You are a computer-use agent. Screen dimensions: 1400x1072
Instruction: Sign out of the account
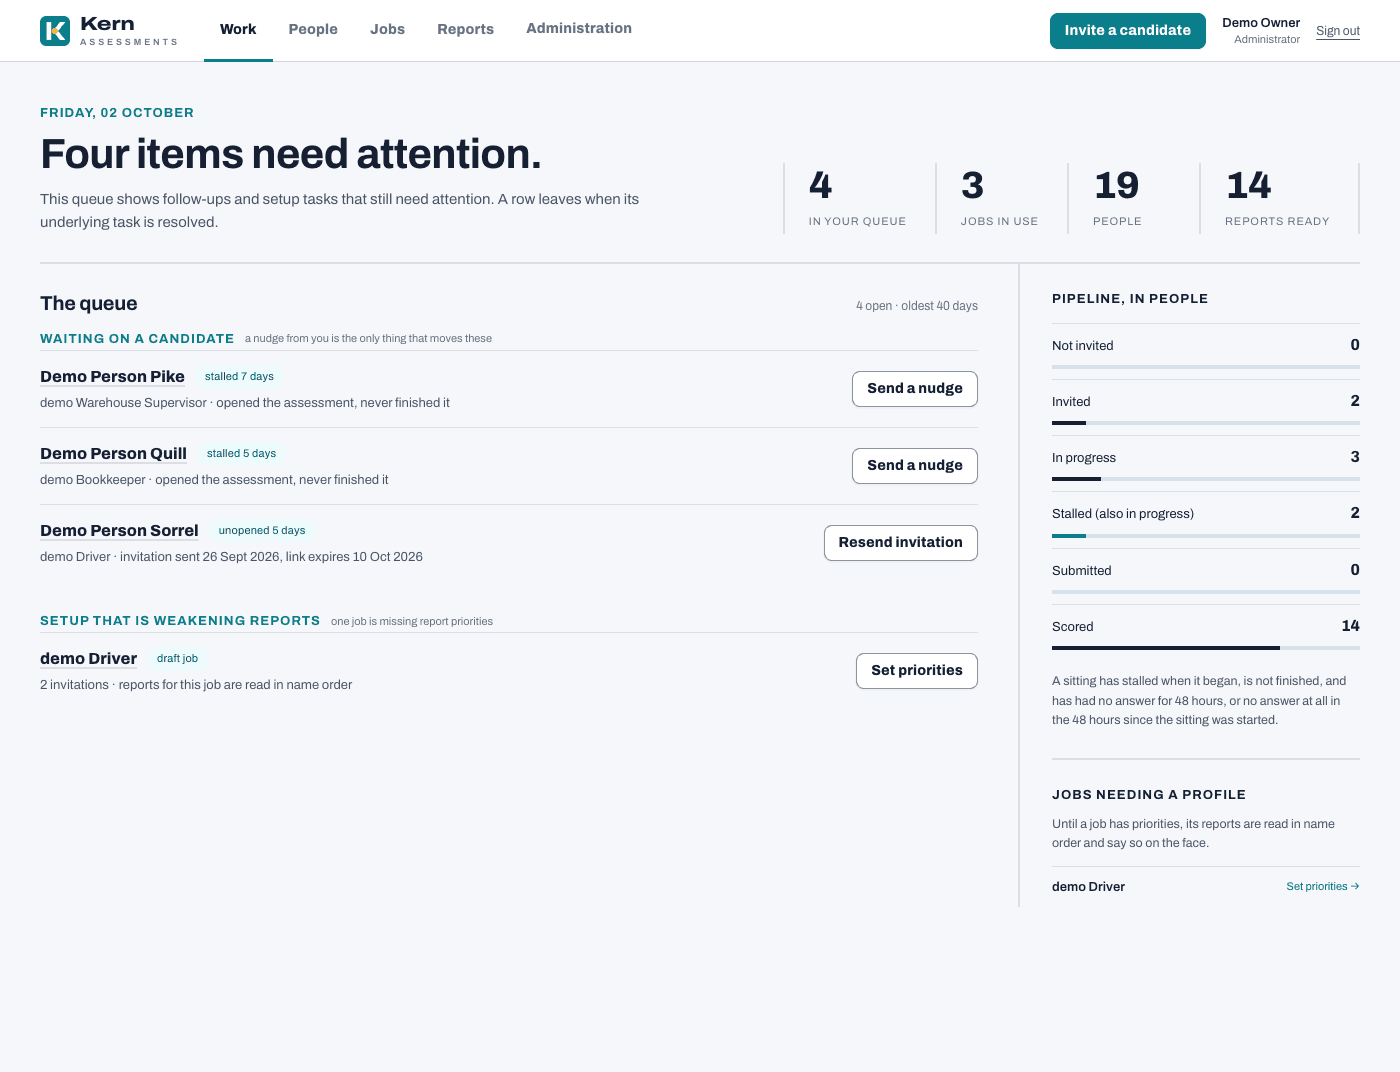(1337, 31)
